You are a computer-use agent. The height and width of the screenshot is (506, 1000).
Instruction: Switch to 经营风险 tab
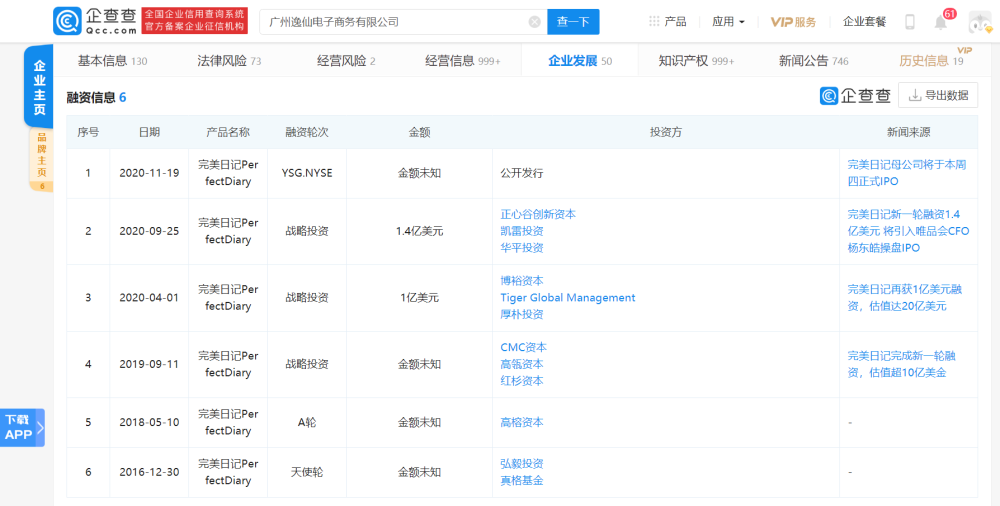coord(346,61)
